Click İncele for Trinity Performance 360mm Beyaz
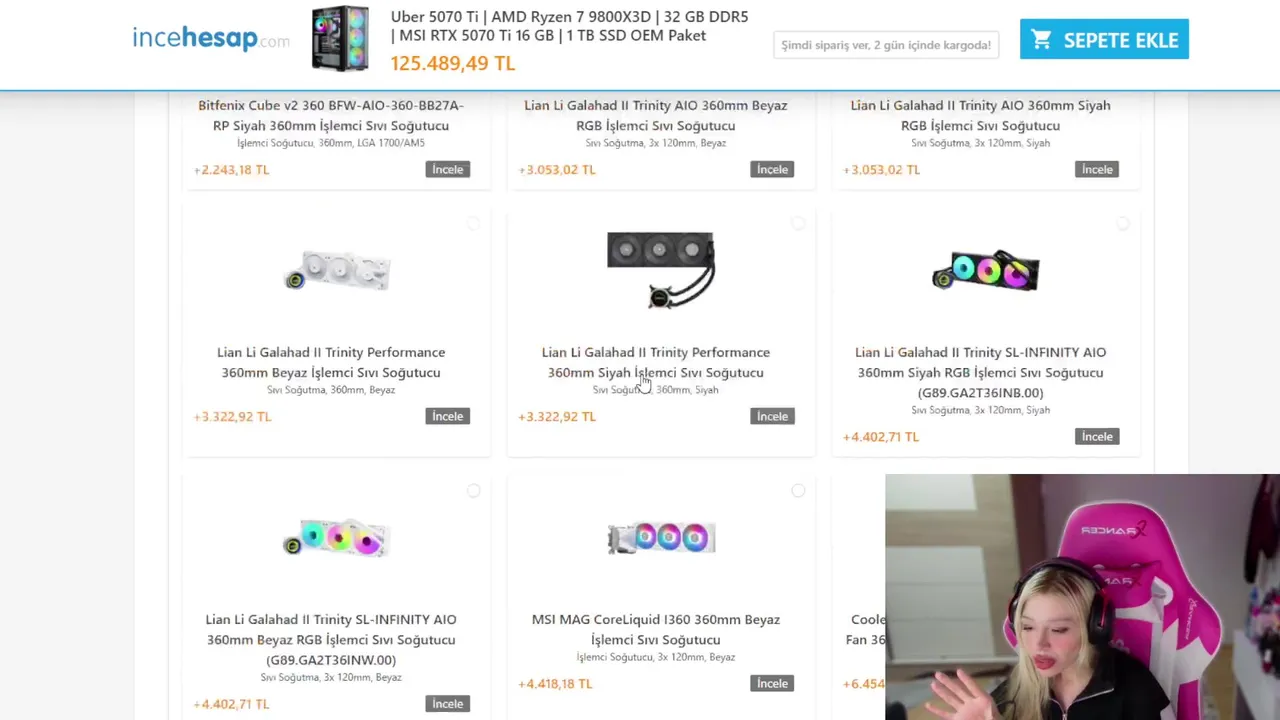 447,416
